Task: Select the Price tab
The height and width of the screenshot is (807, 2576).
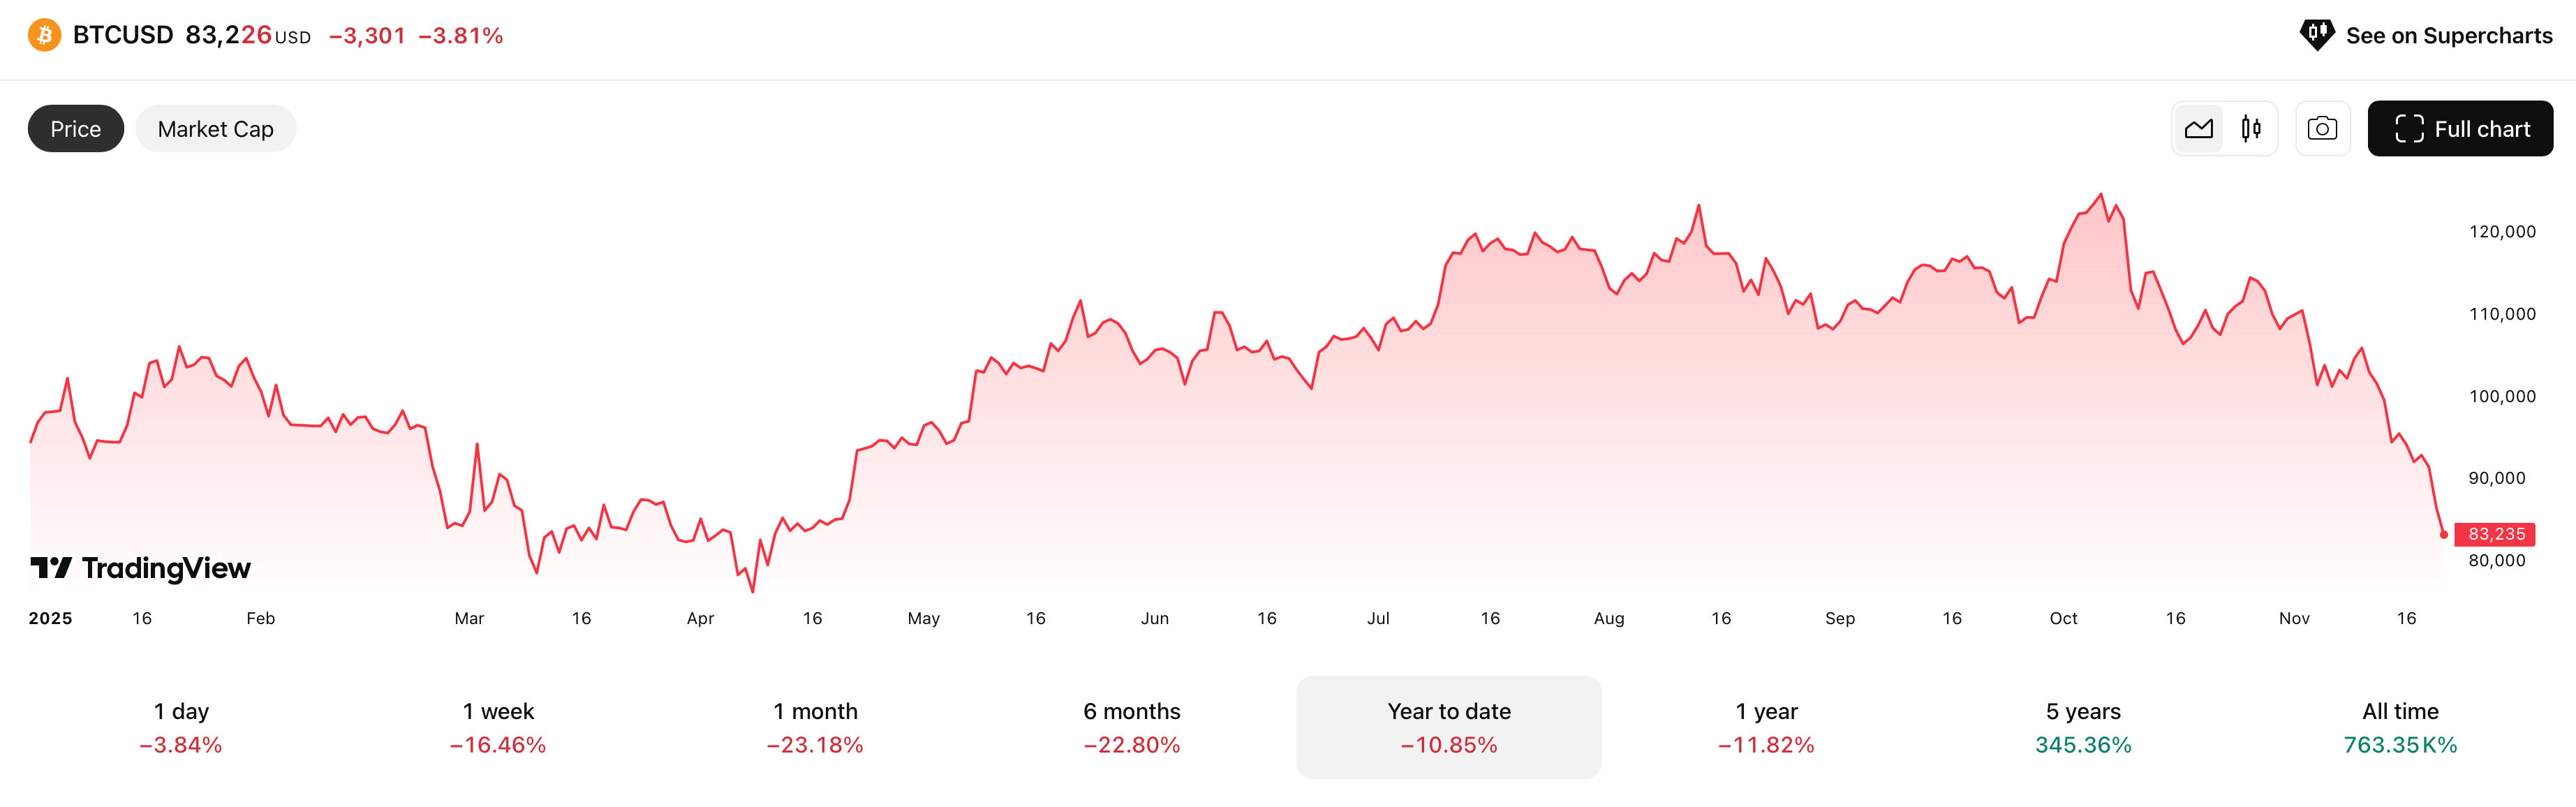Action: coord(76,129)
